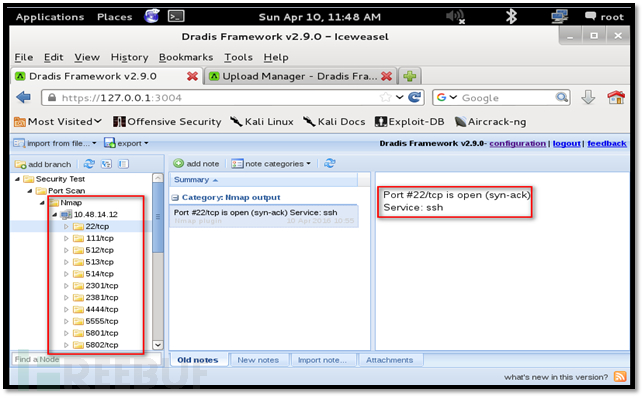The image size is (644, 398).
Task: Open the feedback link
Action: (607, 143)
